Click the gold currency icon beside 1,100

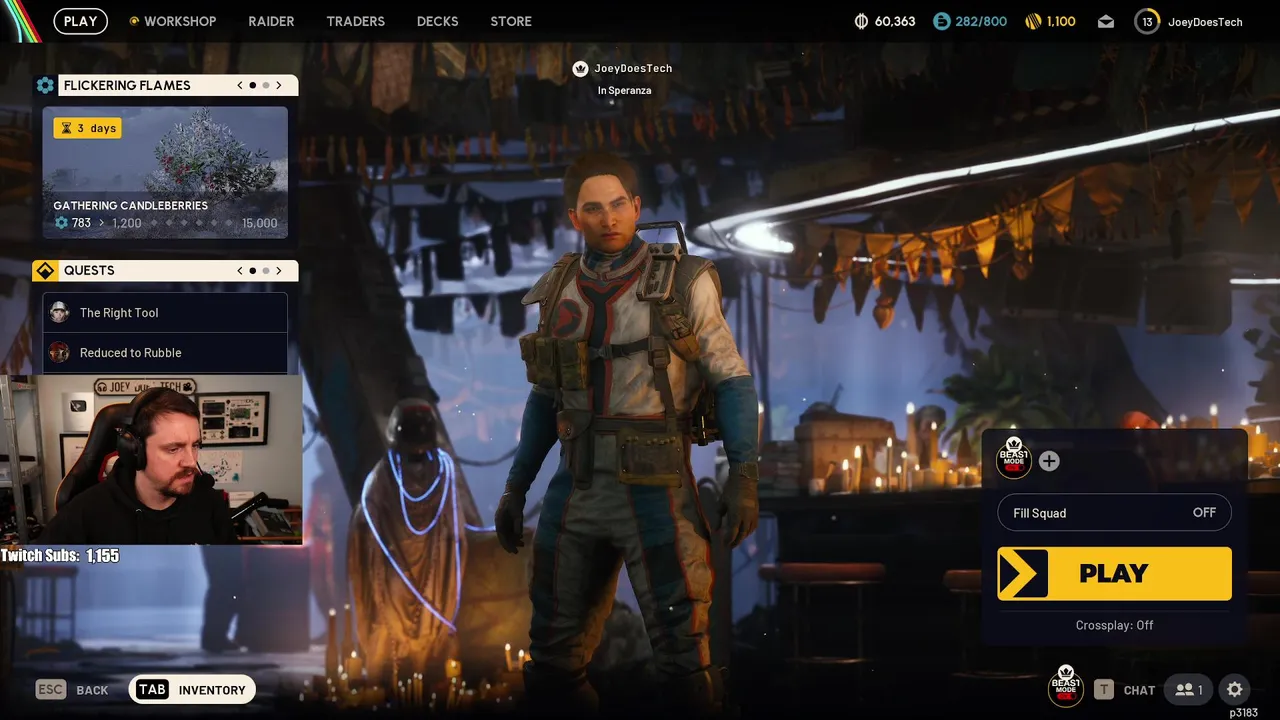tap(1033, 21)
